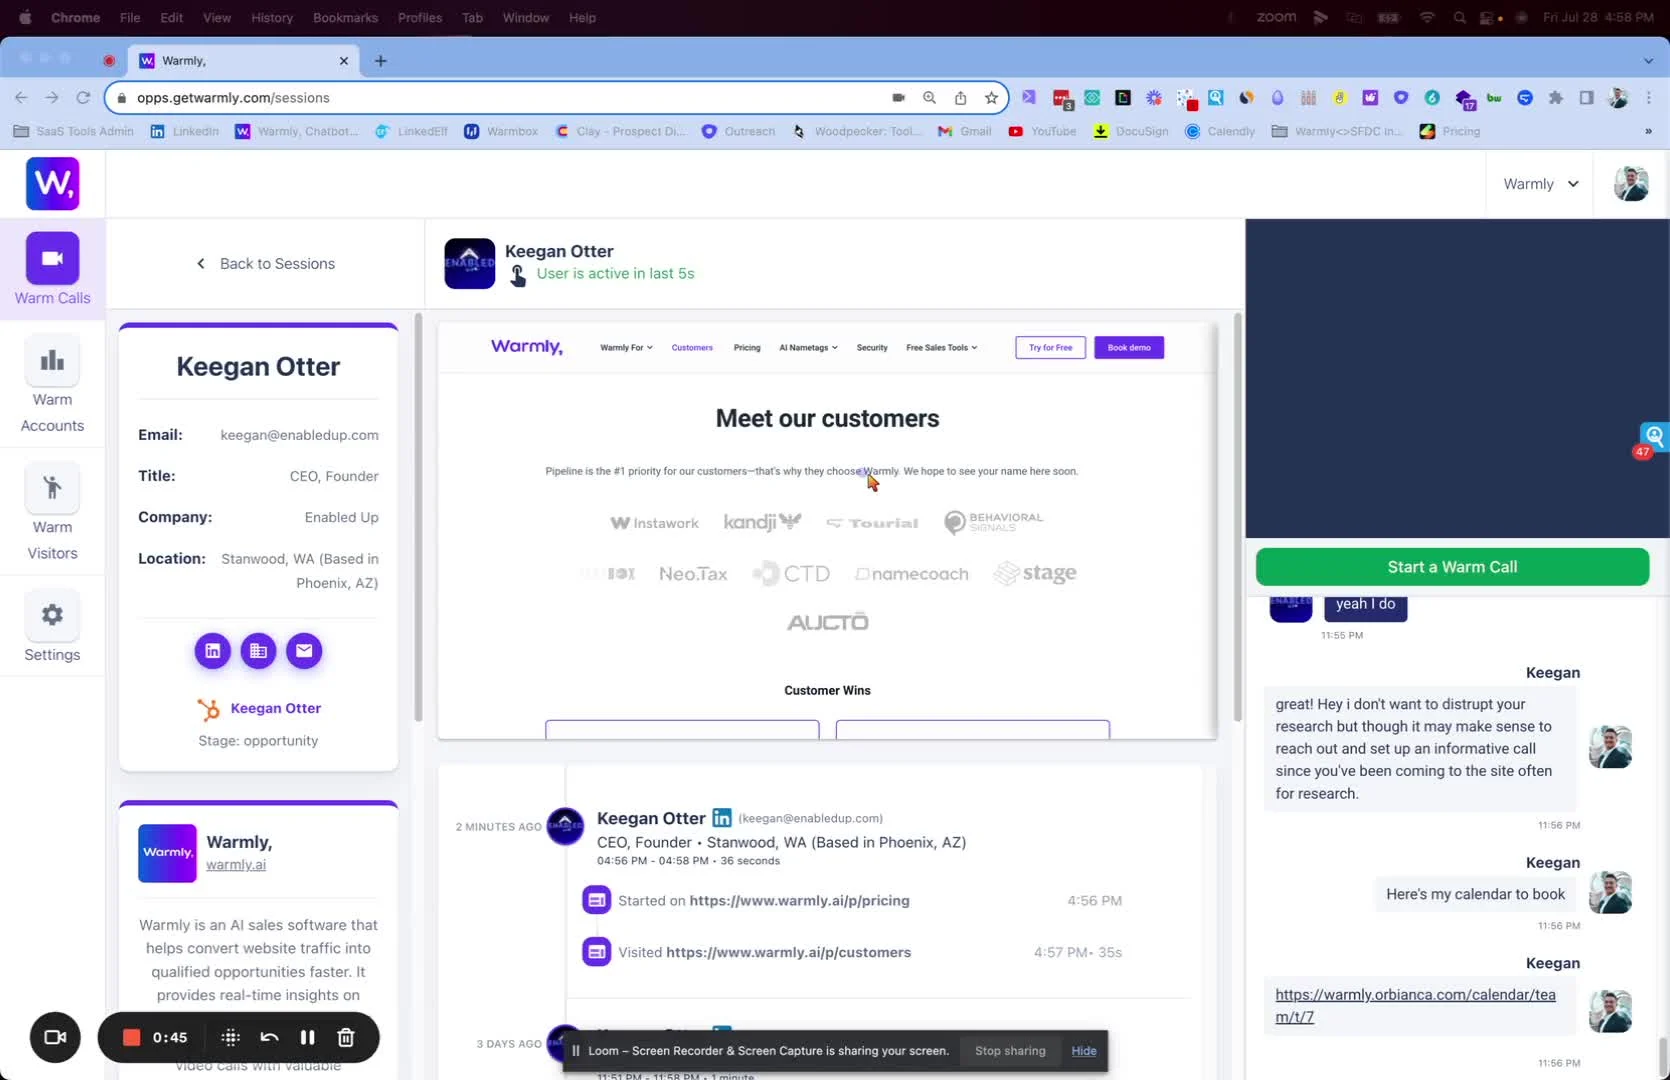
Task: Click the Keegan Otter HubSpot name link
Action: pos(276,708)
